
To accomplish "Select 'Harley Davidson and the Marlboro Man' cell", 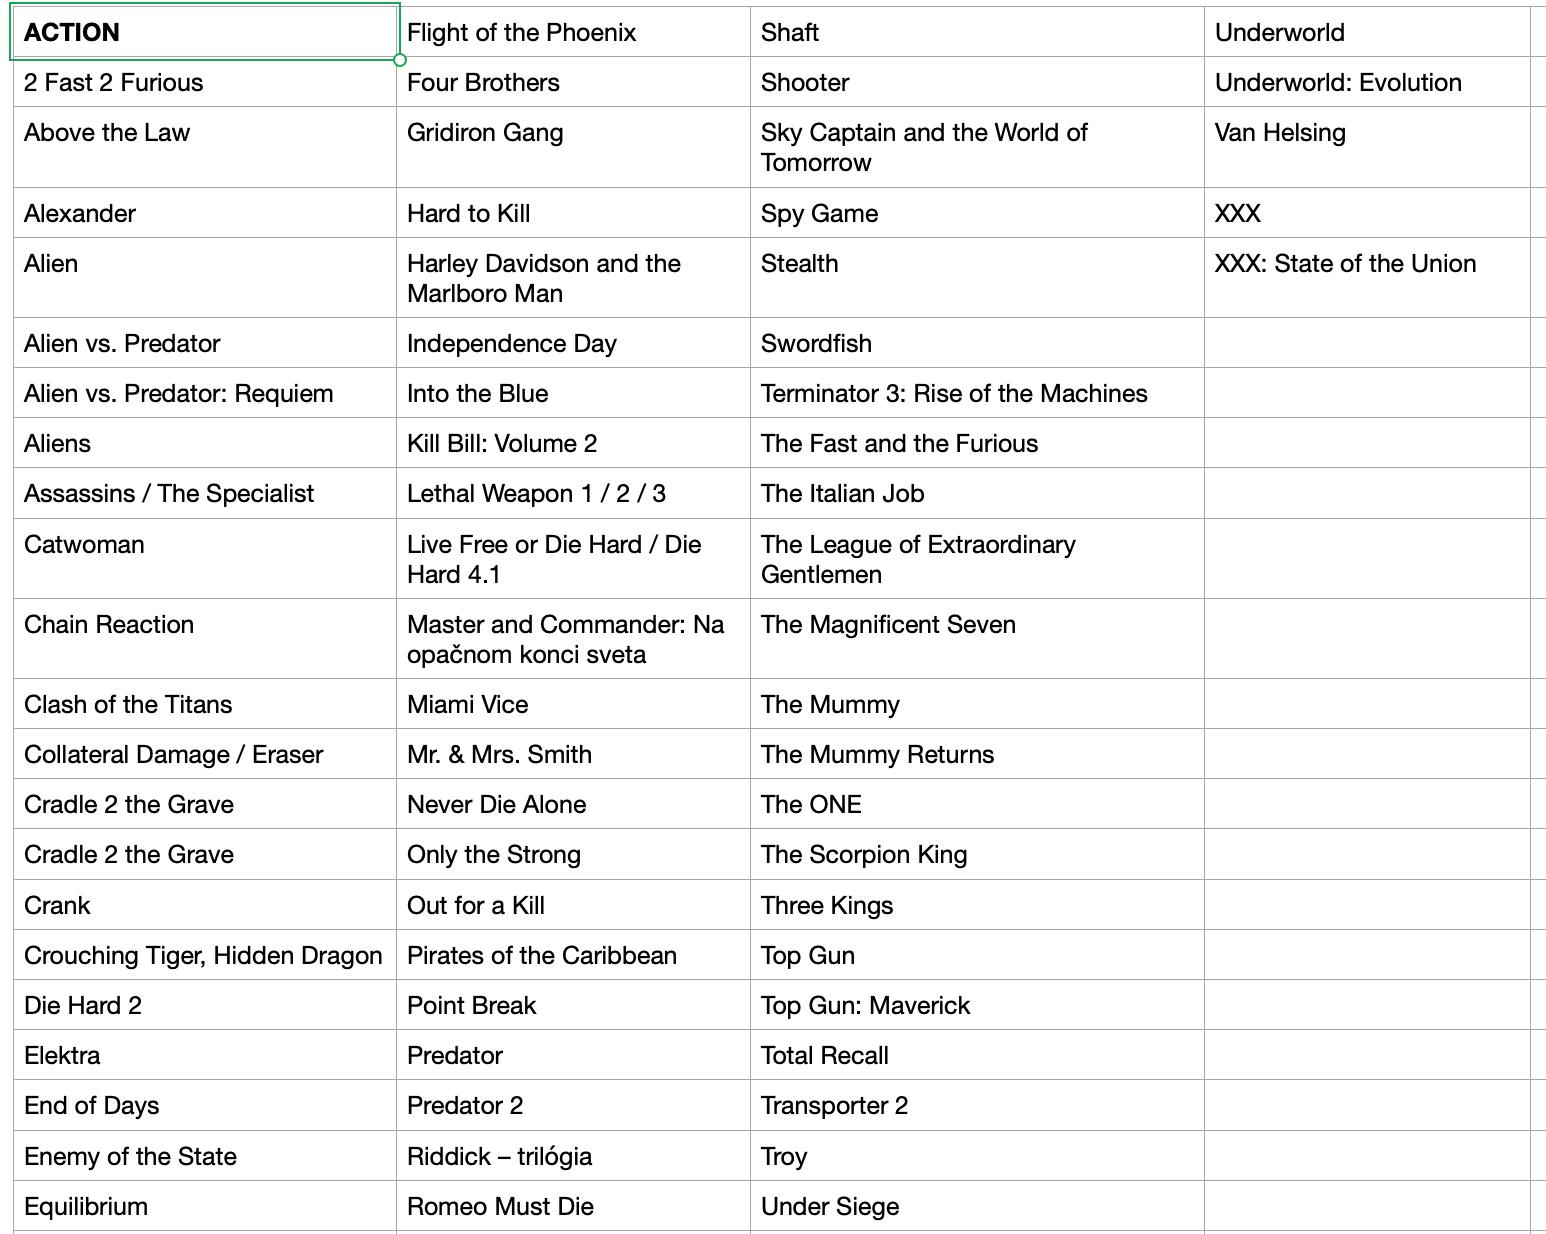I will click(x=572, y=278).
